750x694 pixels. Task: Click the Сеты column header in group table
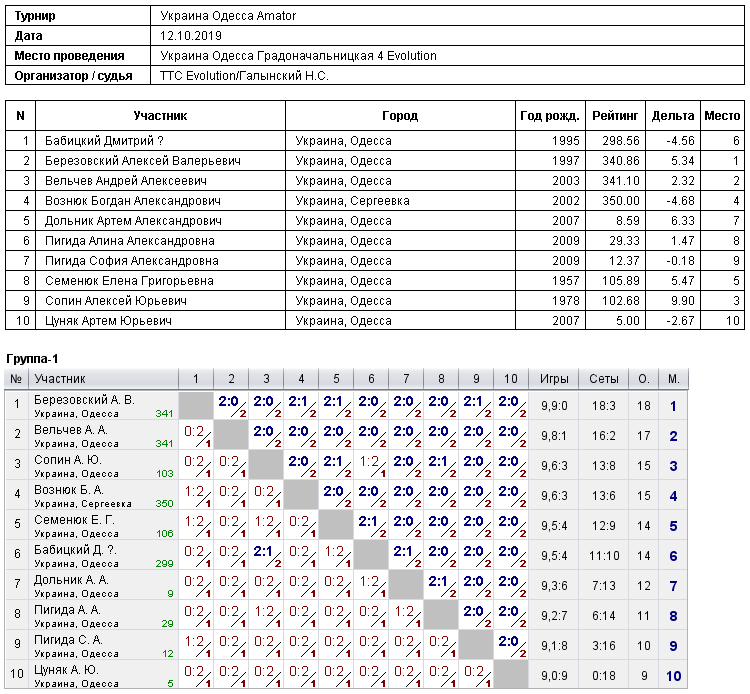click(x=604, y=379)
